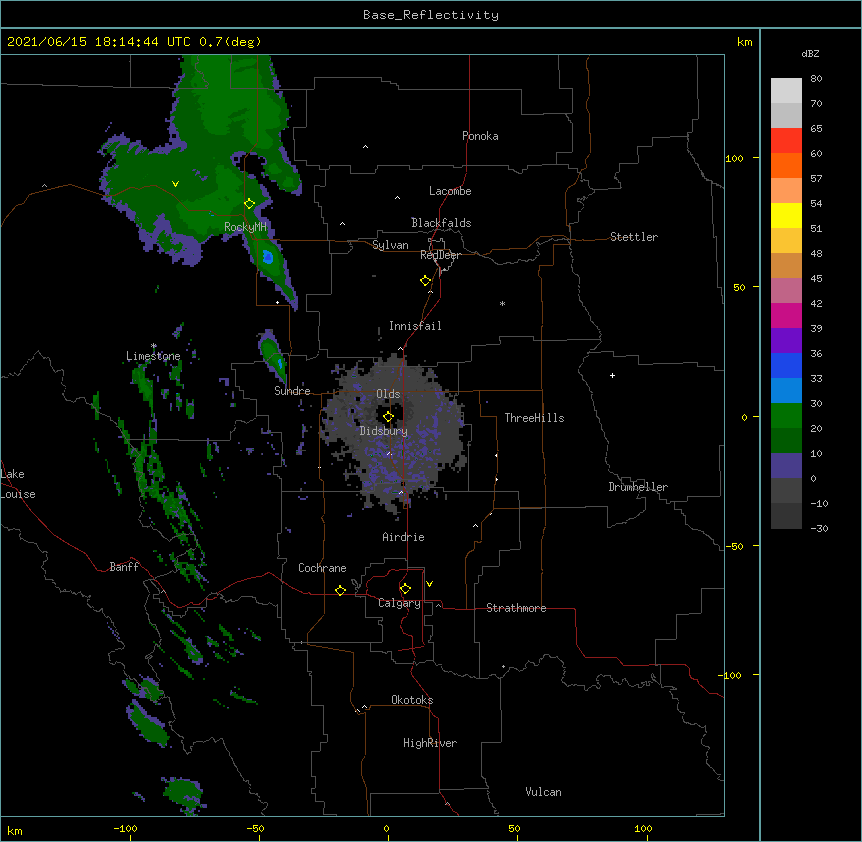862x842 pixels.
Task: Click the dBZ legend heading
Action: point(810,53)
